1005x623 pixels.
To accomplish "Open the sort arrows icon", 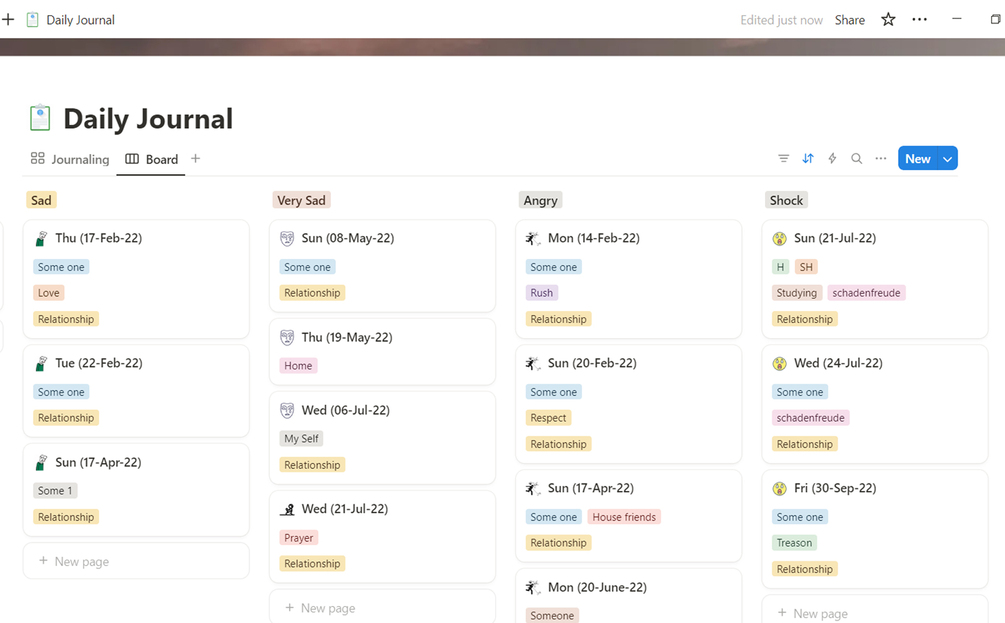I will tap(808, 158).
